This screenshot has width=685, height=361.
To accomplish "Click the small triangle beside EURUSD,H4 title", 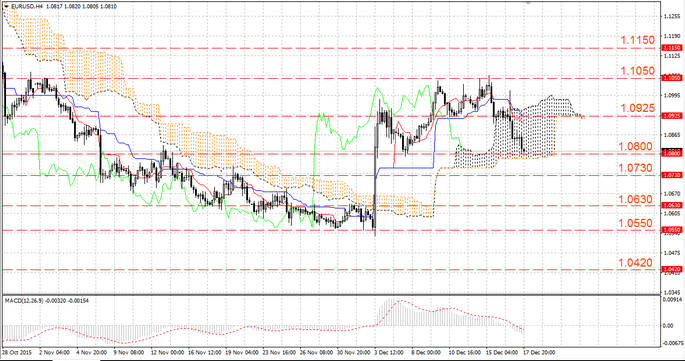I will (x=7, y=6).
